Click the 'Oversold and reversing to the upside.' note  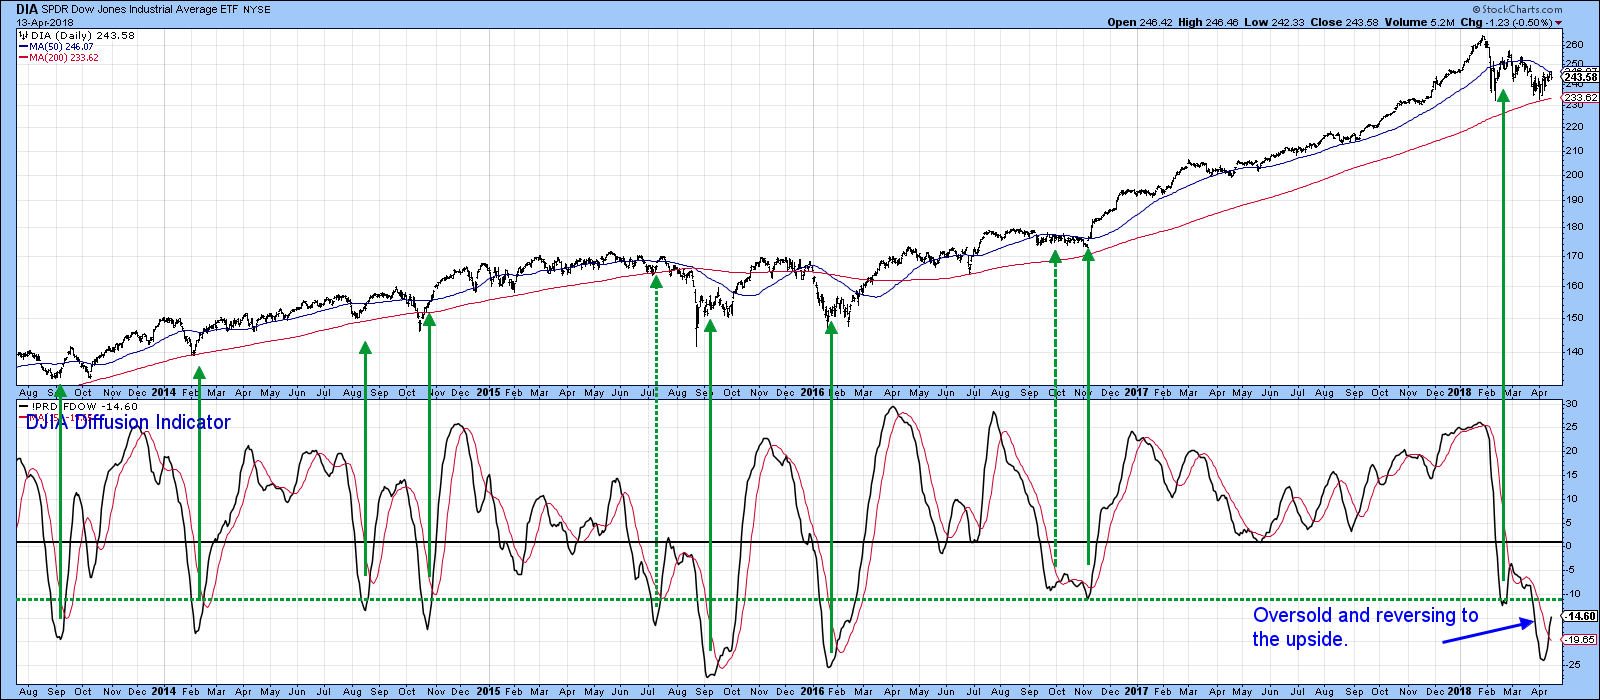point(1365,627)
